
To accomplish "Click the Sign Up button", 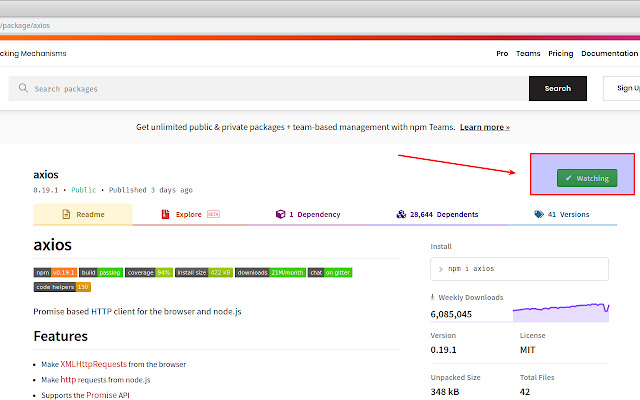I will (622, 88).
